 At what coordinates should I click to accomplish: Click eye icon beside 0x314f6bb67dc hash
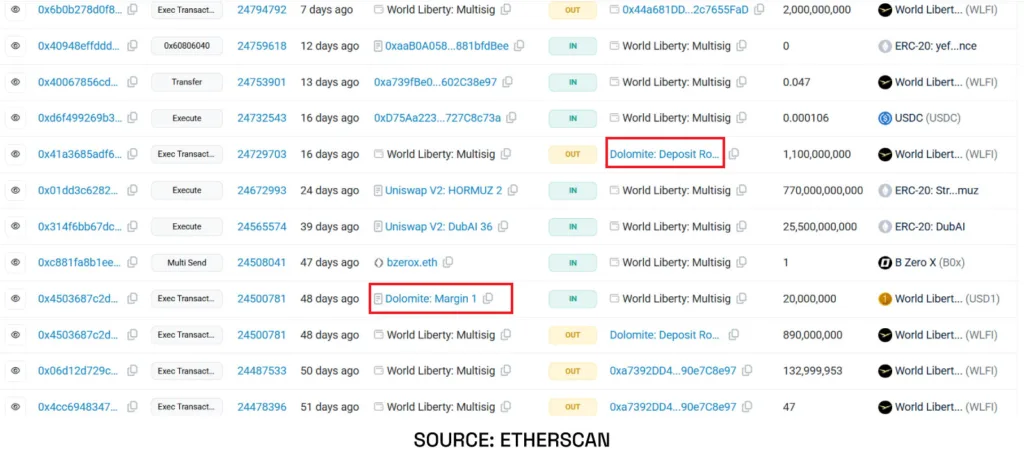coord(15,227)
